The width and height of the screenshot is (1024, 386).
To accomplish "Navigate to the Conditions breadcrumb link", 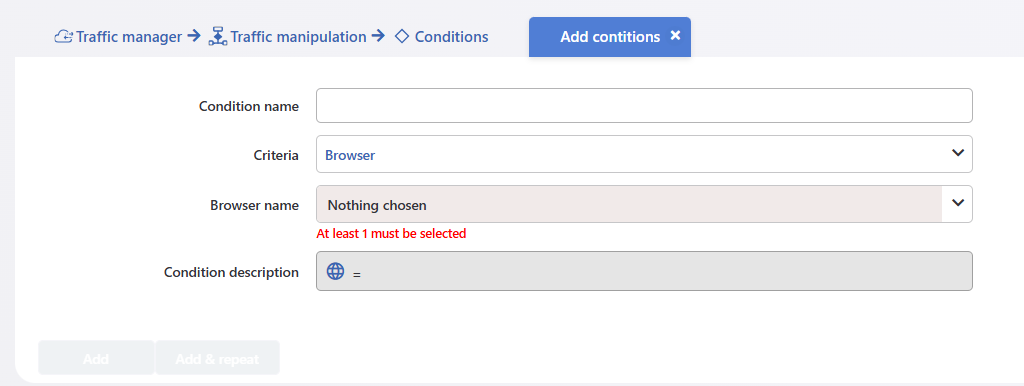I will 451,37.
